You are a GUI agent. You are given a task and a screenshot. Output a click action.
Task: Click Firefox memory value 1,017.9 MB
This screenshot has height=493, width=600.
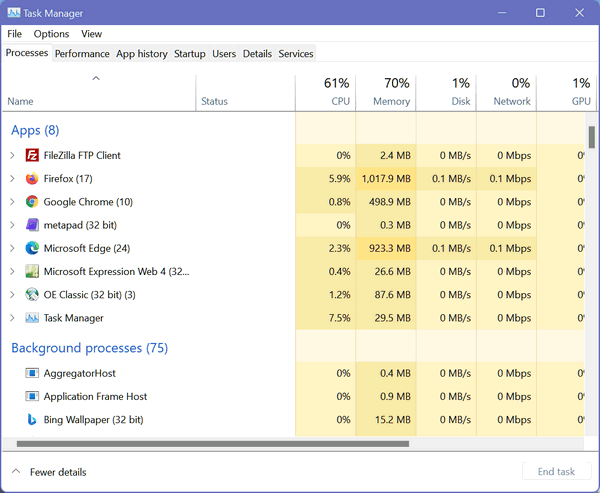(386, 179)
